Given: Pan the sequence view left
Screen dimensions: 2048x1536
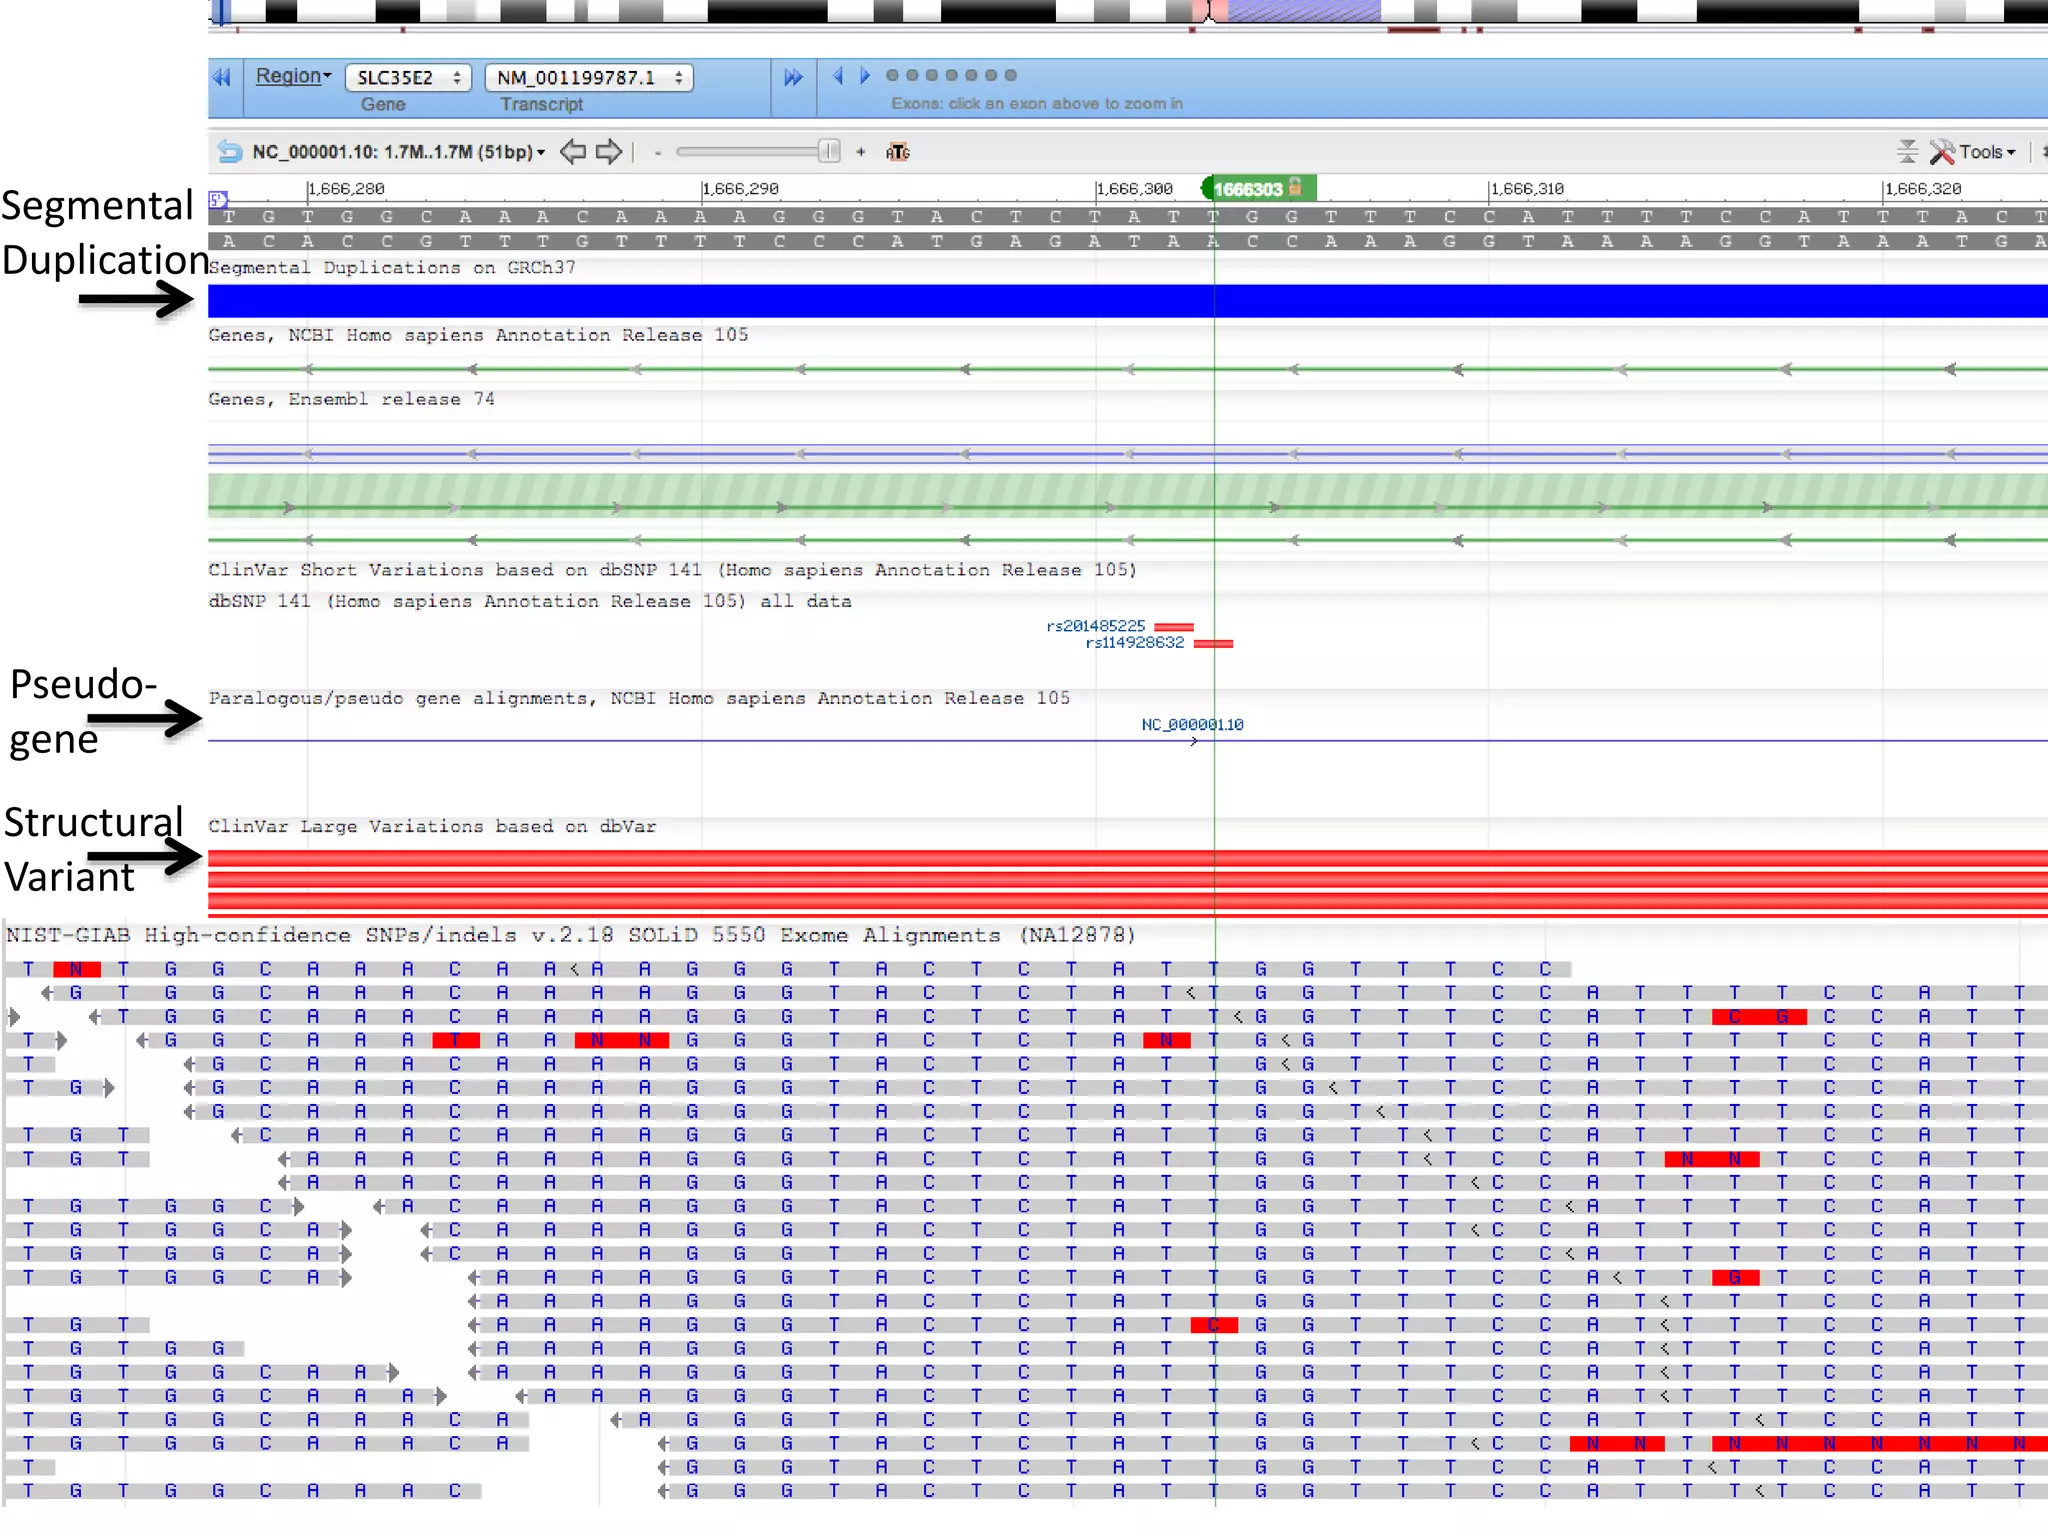Looking at the screenshot, I should 573,152.
